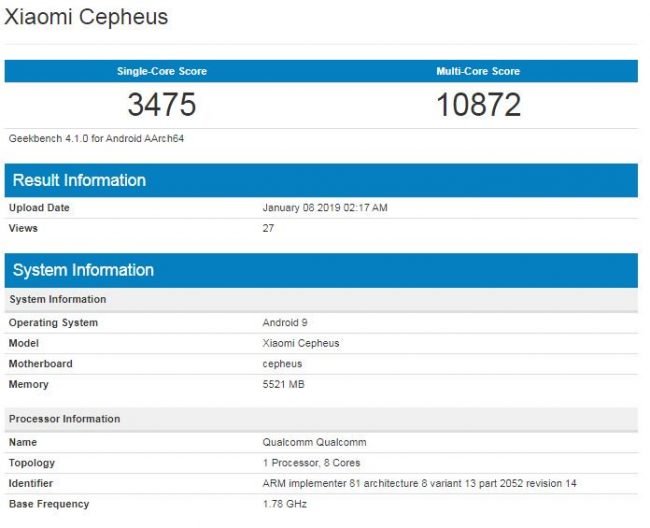The height and width of the screenshot is (528, 650).
Task: Click the Processor Information subheader row
Action: pyautogui.click(x=321, y=419)
